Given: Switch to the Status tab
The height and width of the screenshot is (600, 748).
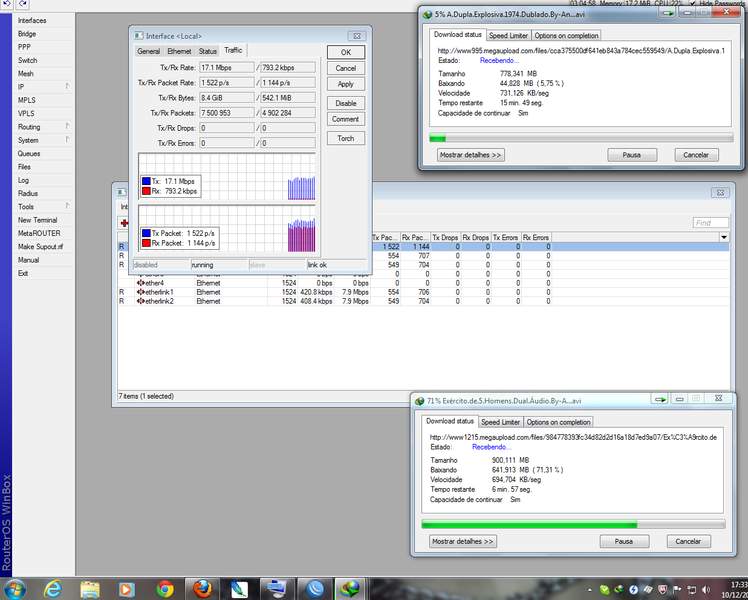Looking at the screenshot, I should (x=208, y=51).
